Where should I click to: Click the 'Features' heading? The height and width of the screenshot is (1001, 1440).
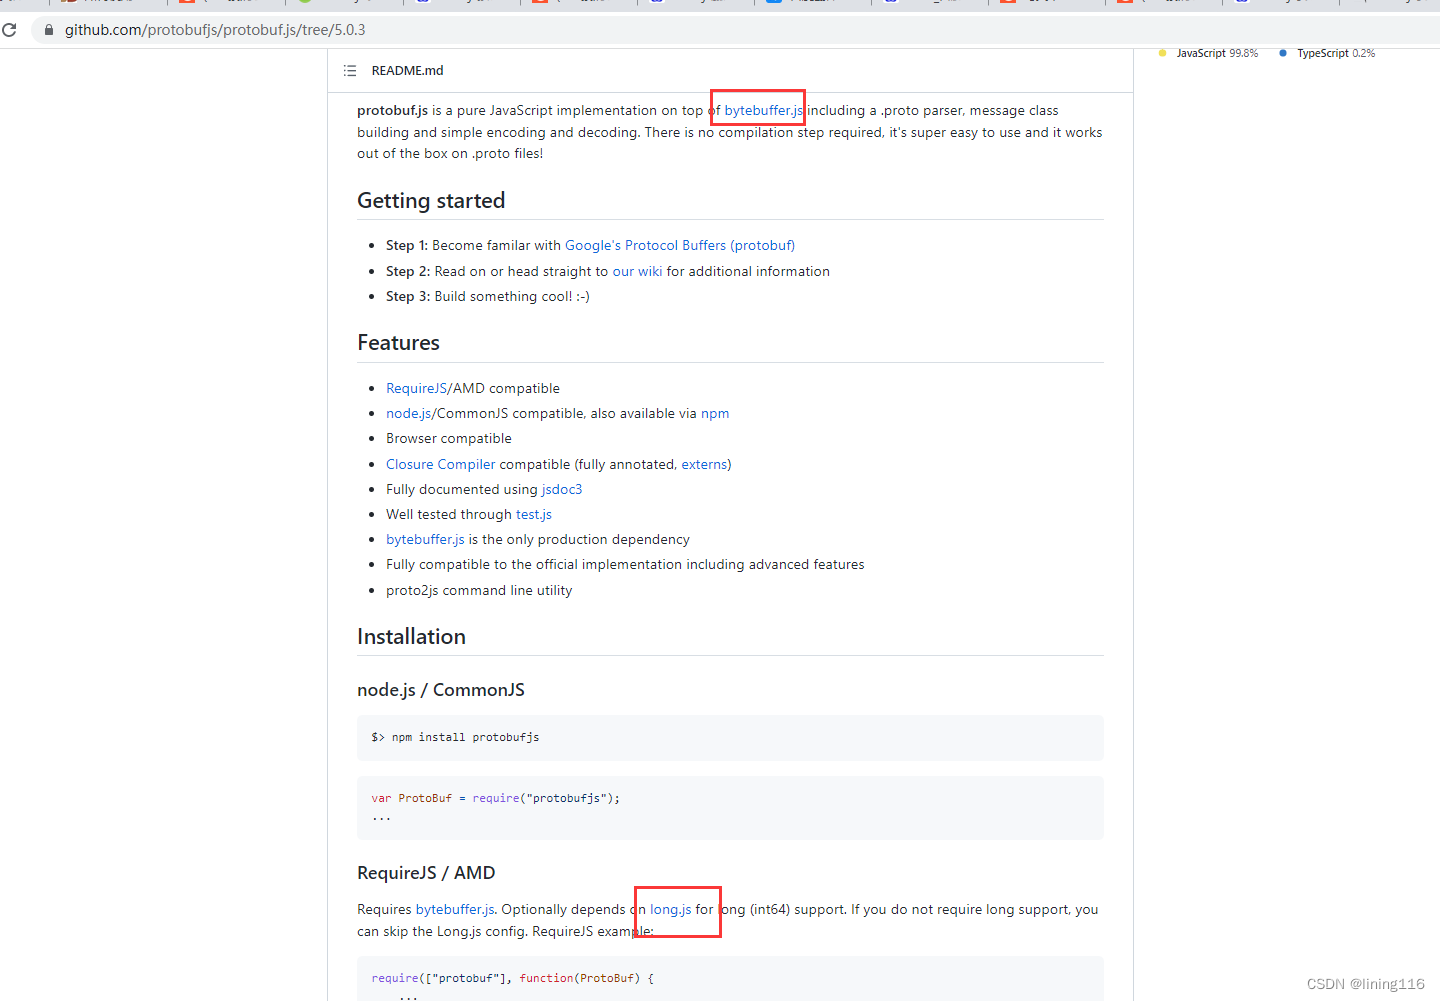(x=398, y=343)
